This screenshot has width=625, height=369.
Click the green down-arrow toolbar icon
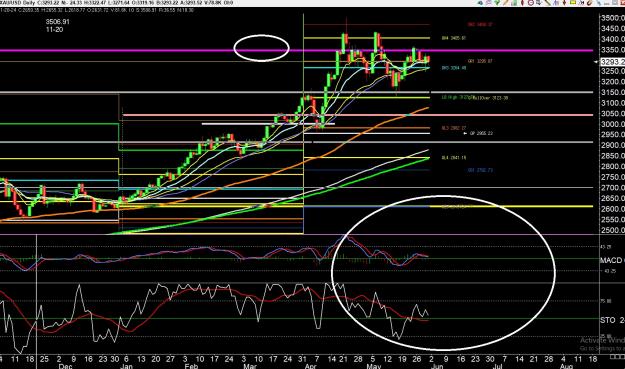pyautogui.click(x=497, y=3)
